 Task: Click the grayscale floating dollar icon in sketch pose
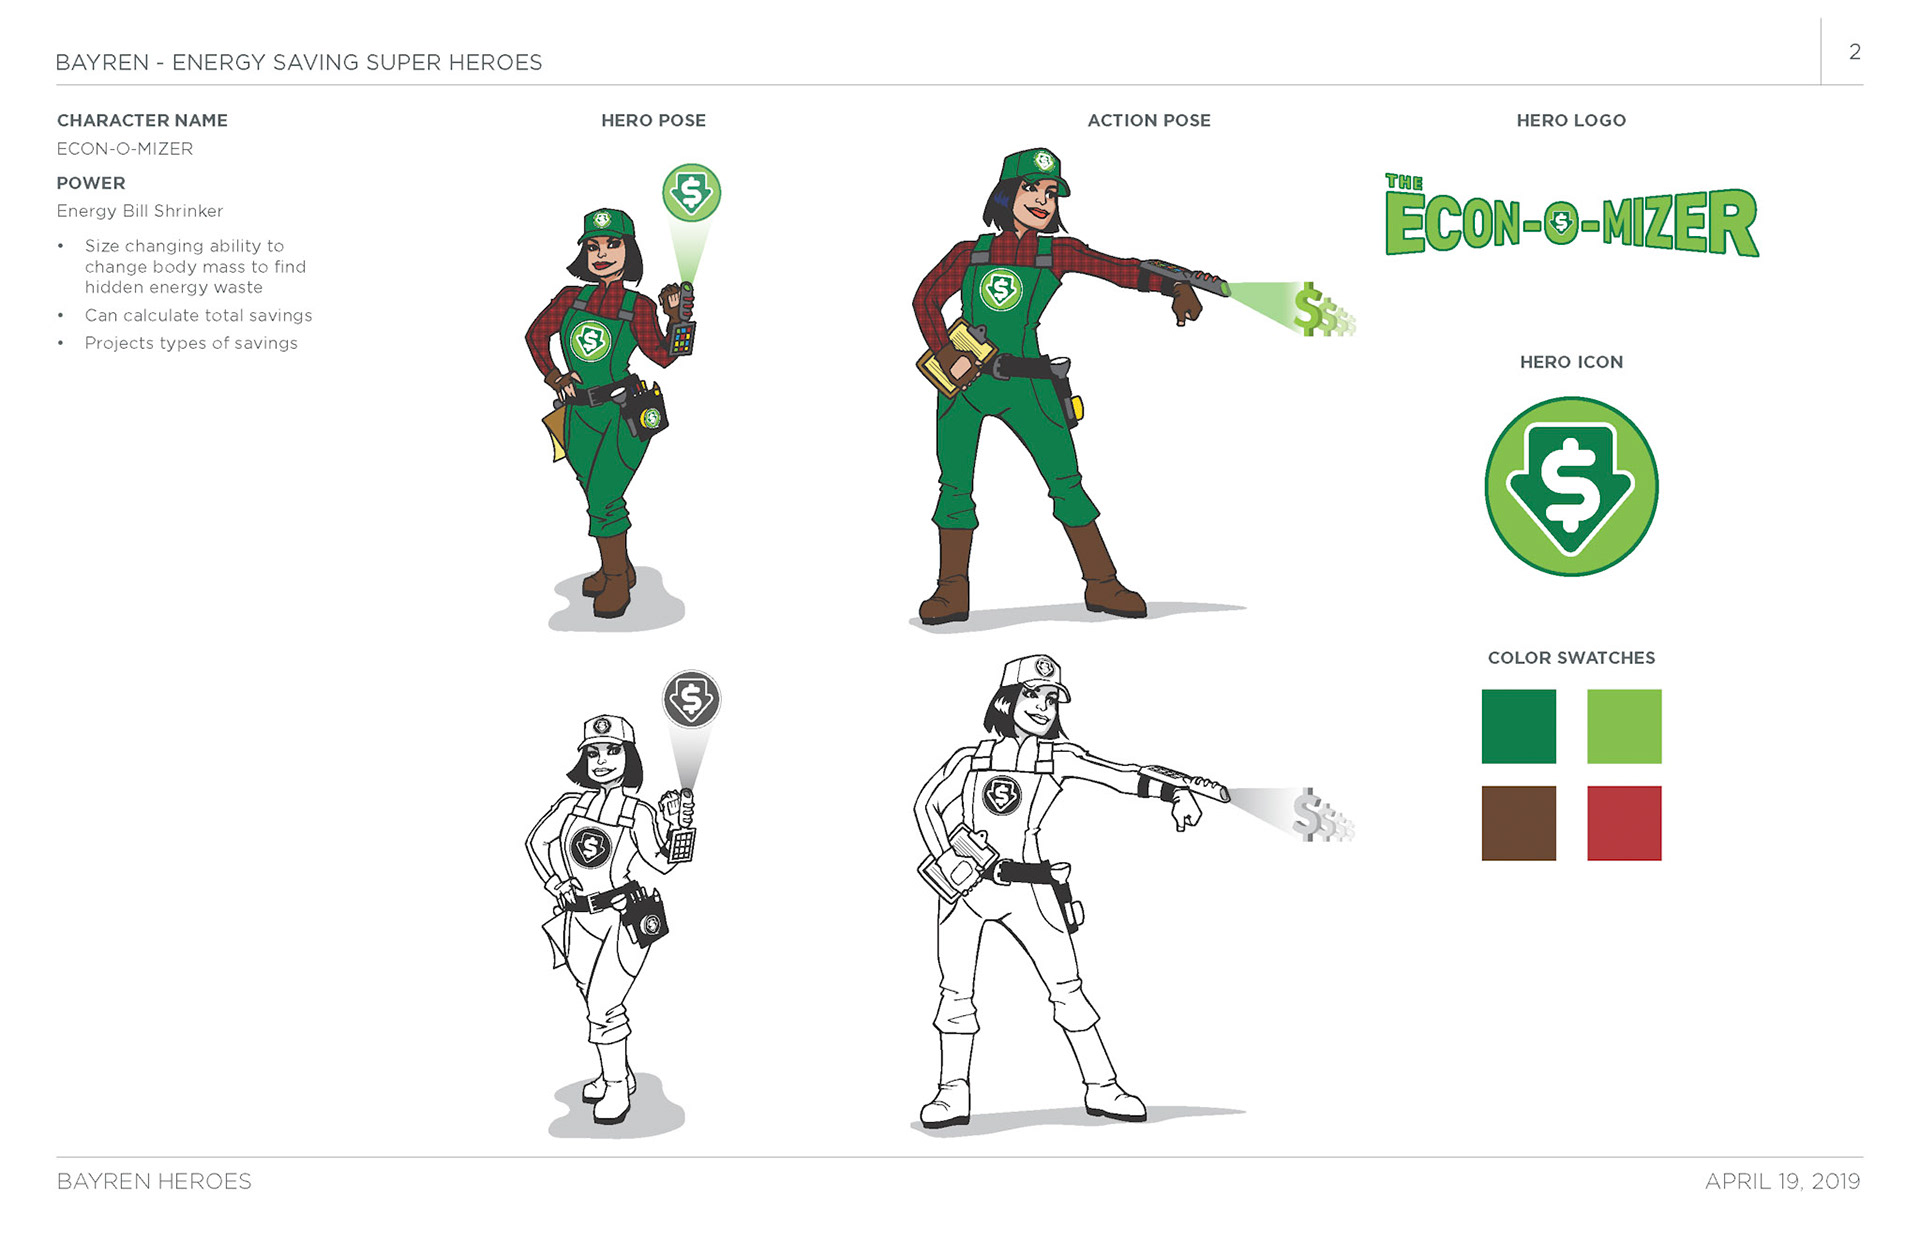(691, 699)
